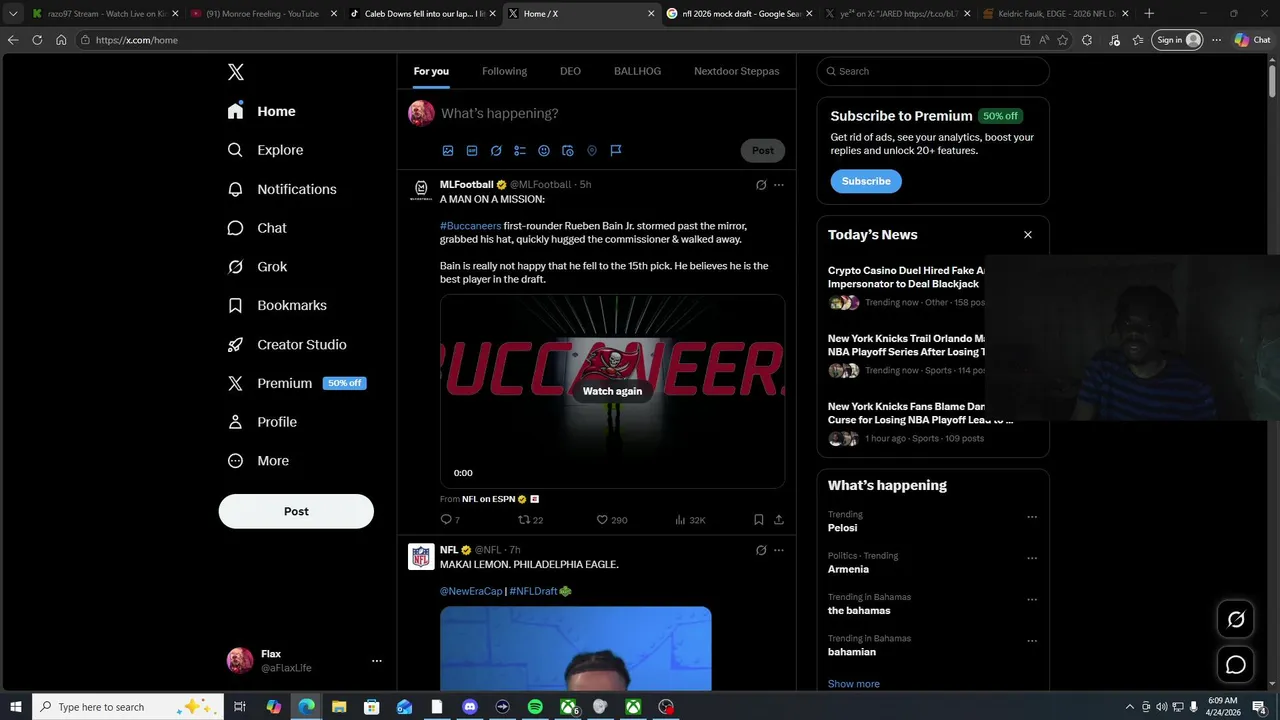Open Notifications in the sidebar
The image size is (1280, 720).
click(282, 189)
